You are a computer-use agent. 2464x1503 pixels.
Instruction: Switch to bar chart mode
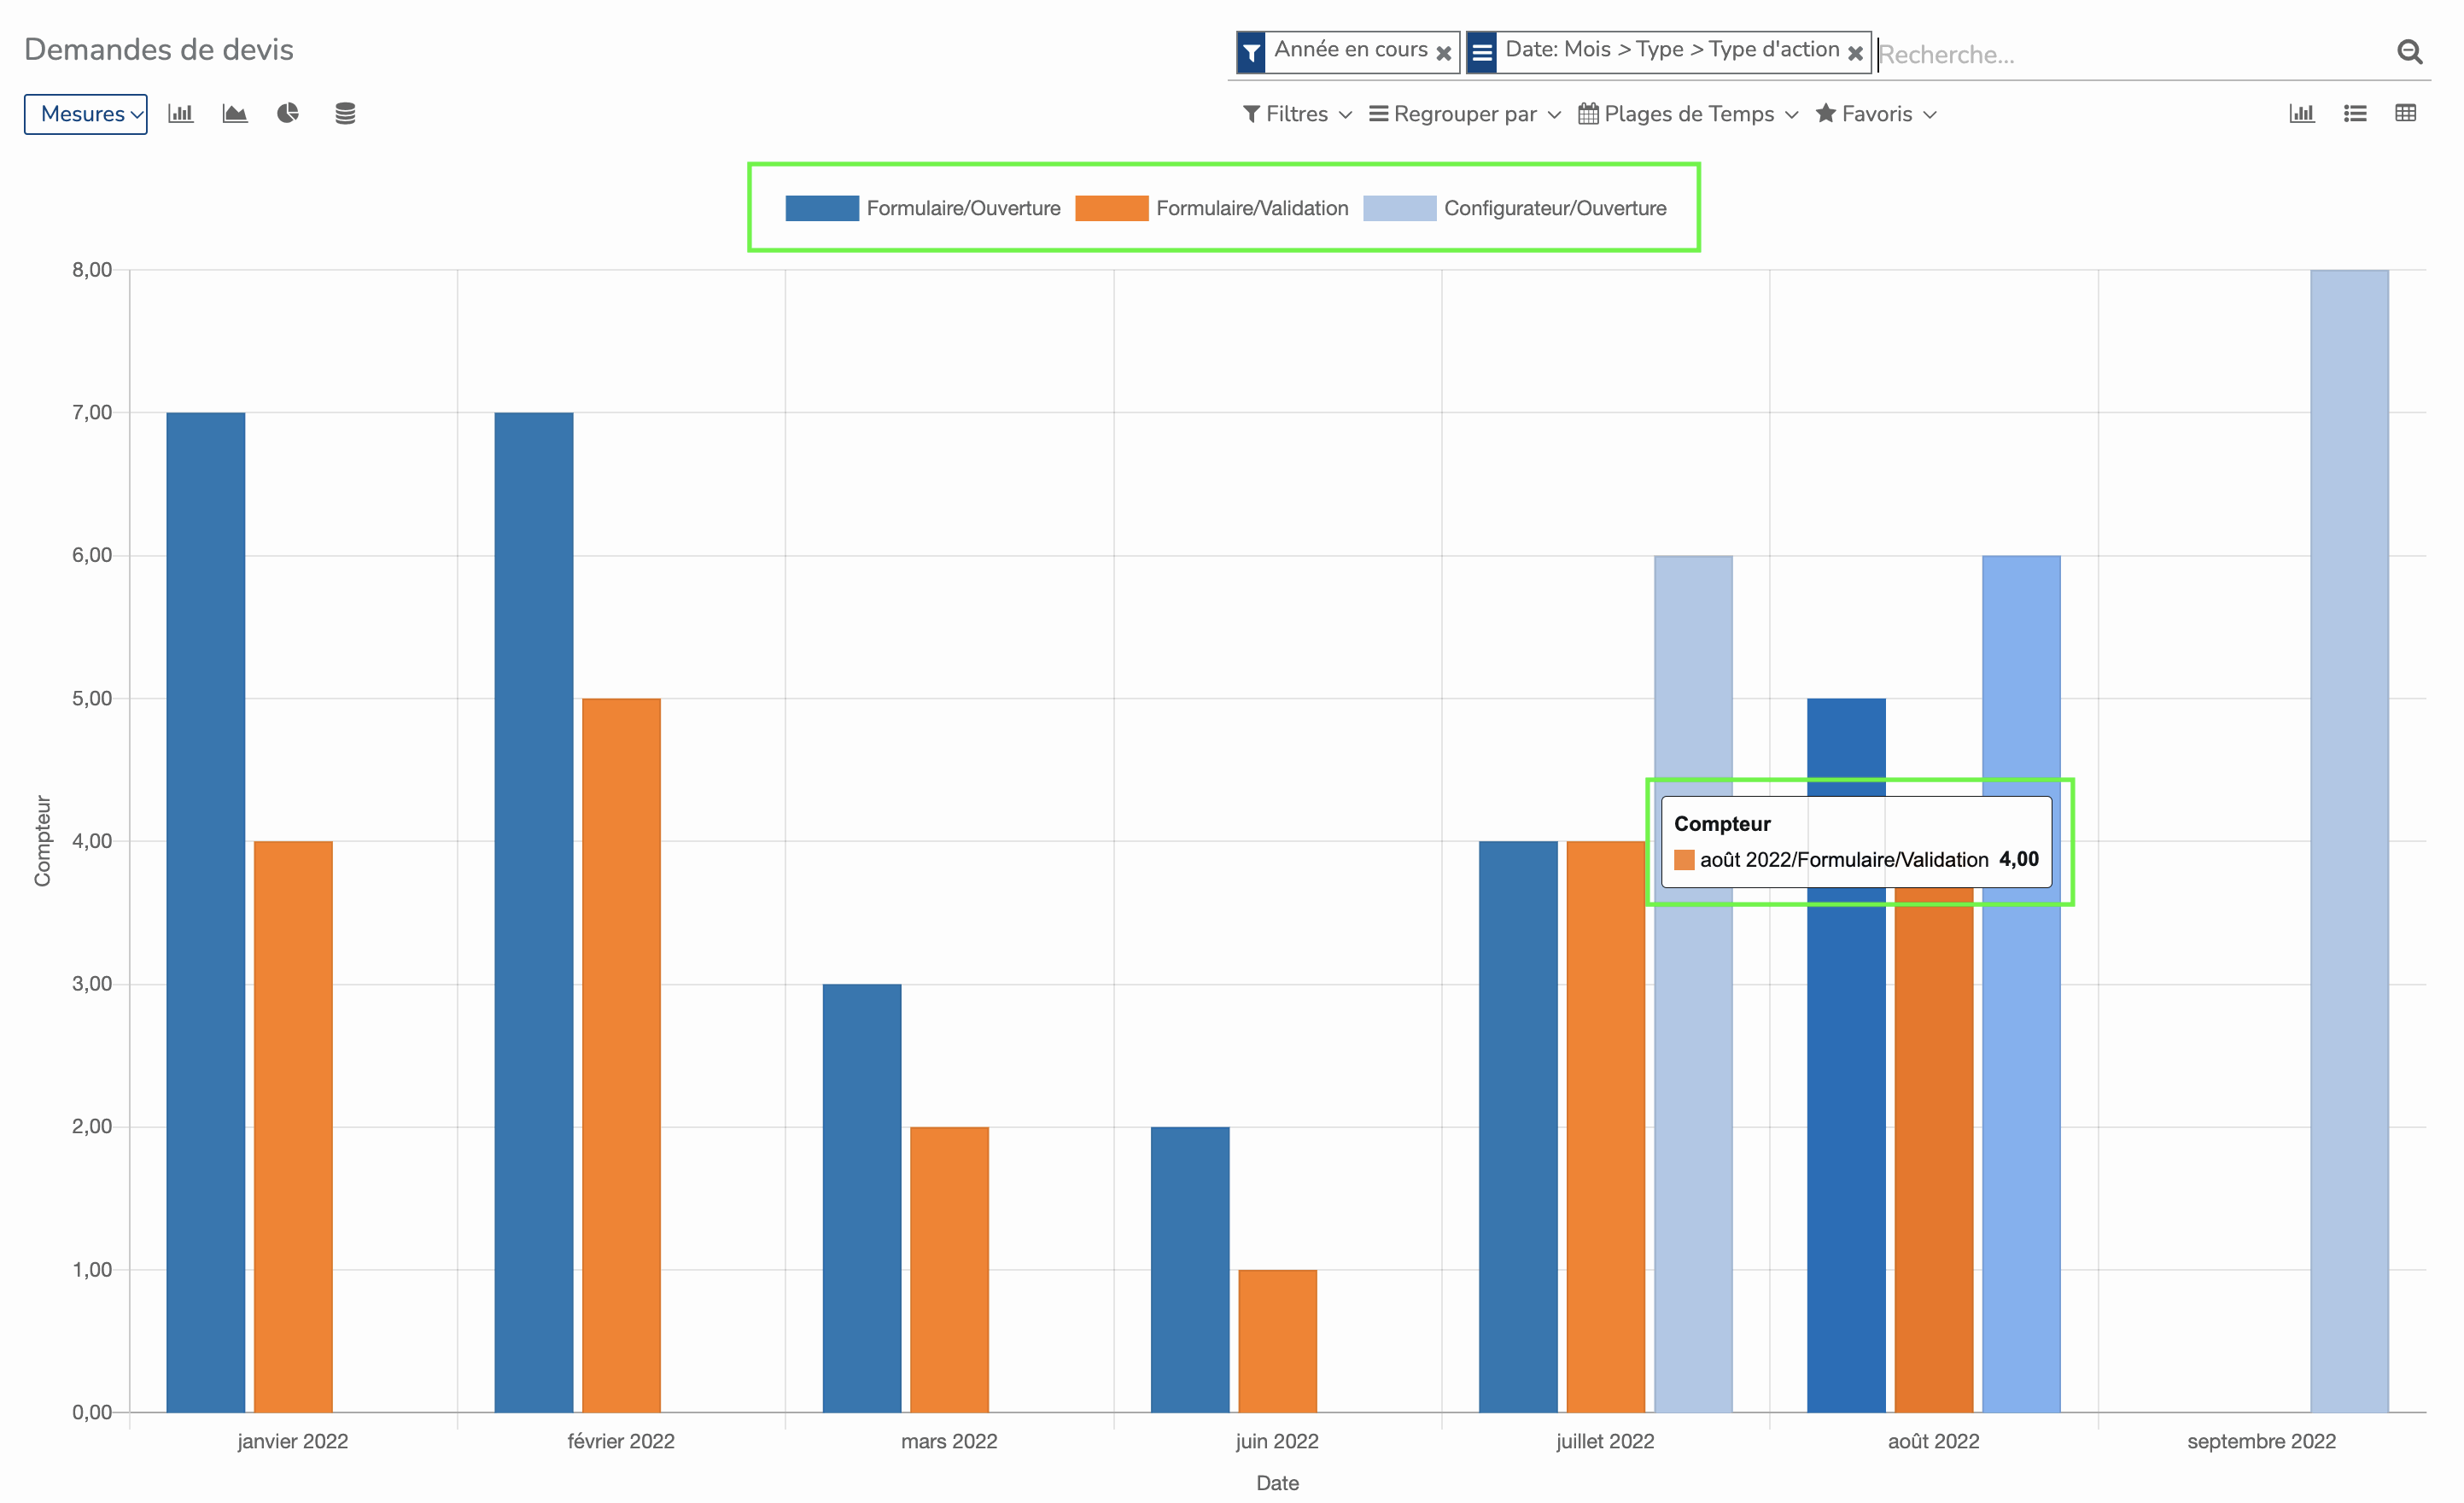180,113
